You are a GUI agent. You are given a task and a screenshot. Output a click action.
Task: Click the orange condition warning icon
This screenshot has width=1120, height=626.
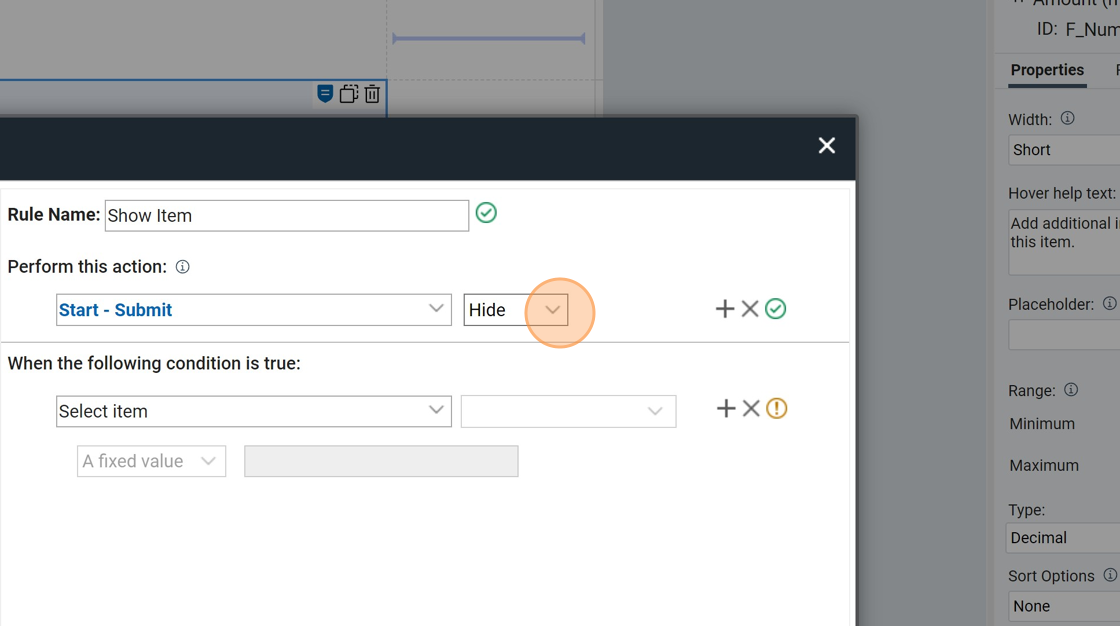tap(777, 408)
